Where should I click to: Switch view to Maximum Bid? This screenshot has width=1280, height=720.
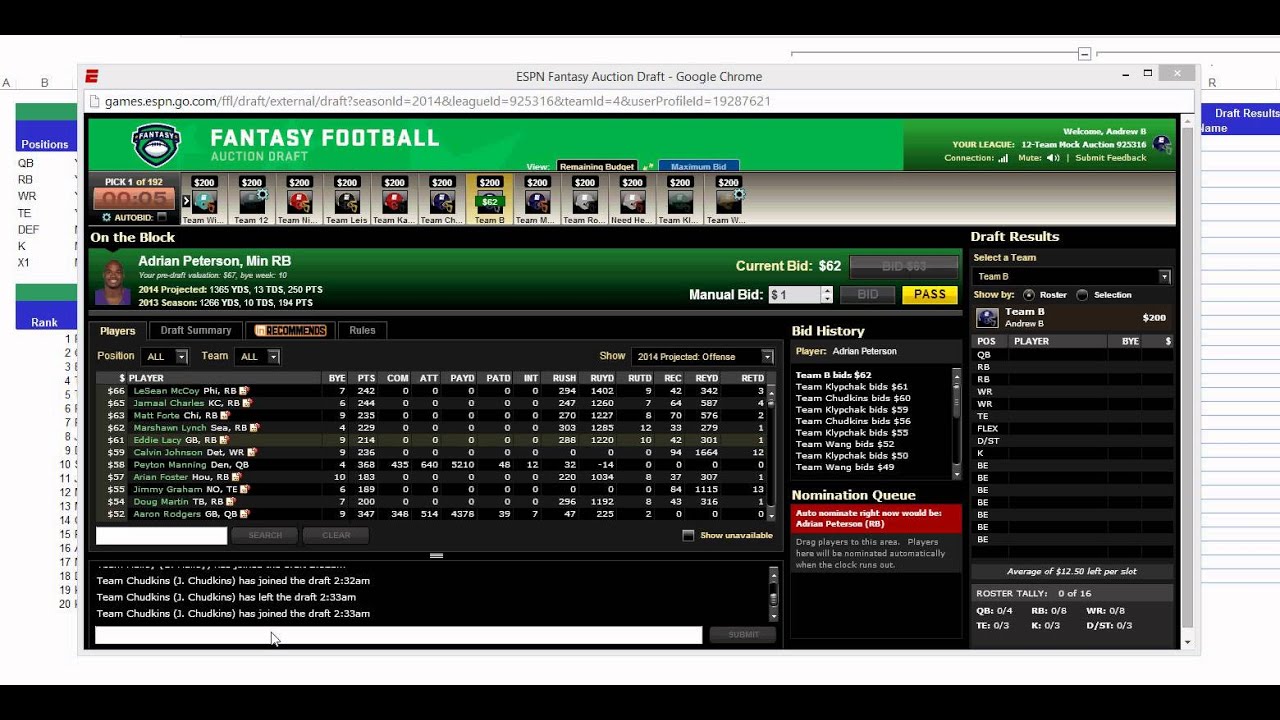[698, 167]
